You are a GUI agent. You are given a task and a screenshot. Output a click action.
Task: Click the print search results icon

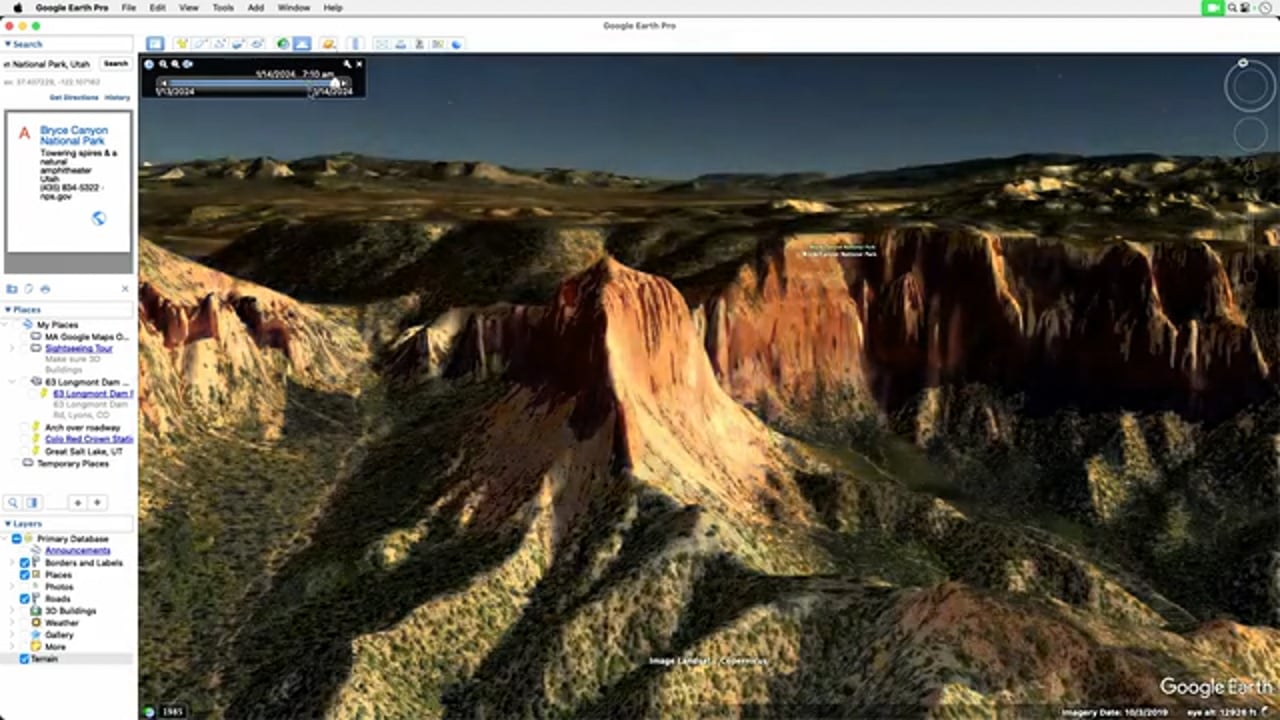(x=45, y=289)
